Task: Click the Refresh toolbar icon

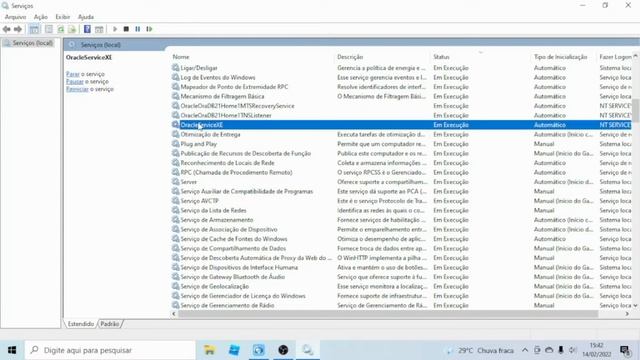Action: [x=60, y=29]
